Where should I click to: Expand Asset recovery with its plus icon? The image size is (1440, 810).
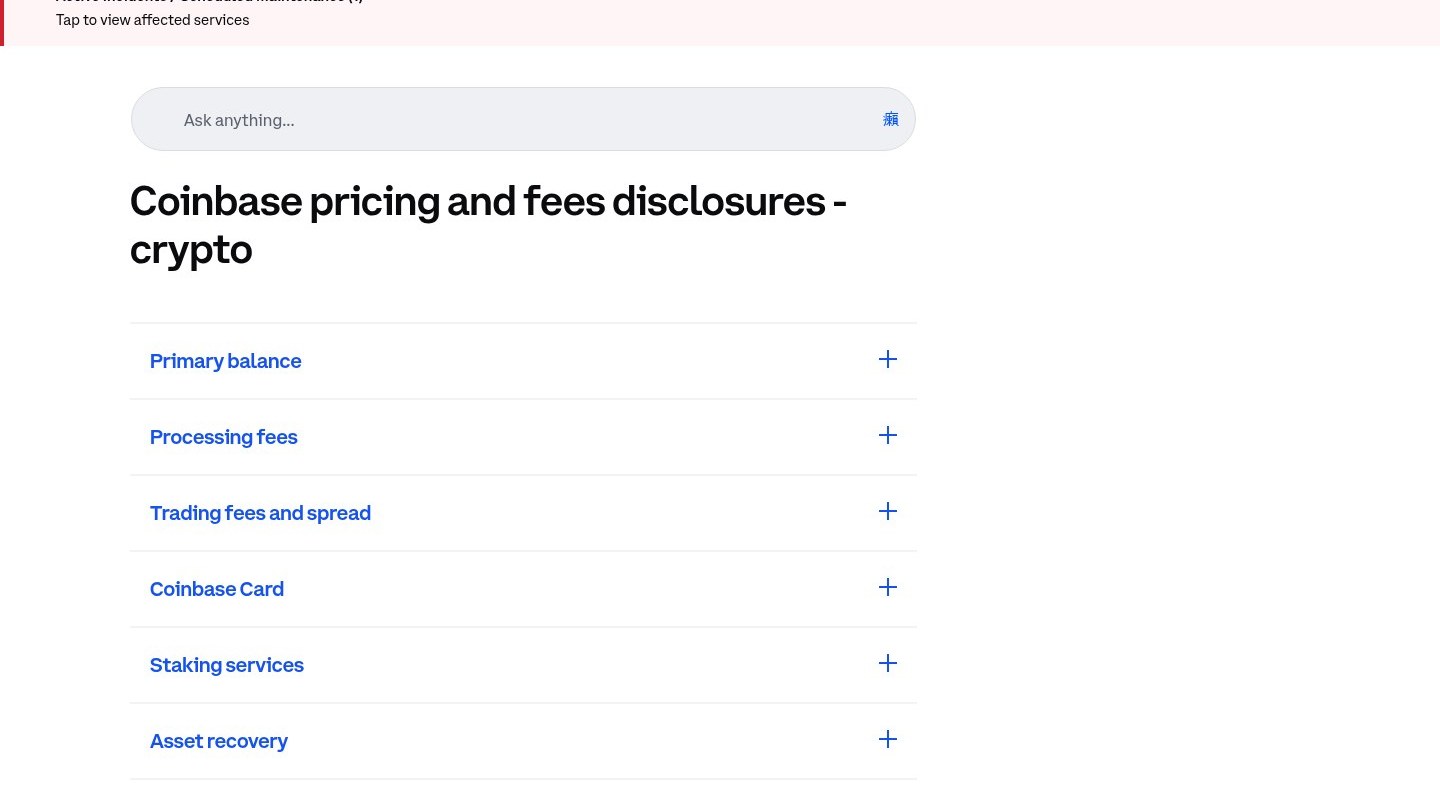887,739
